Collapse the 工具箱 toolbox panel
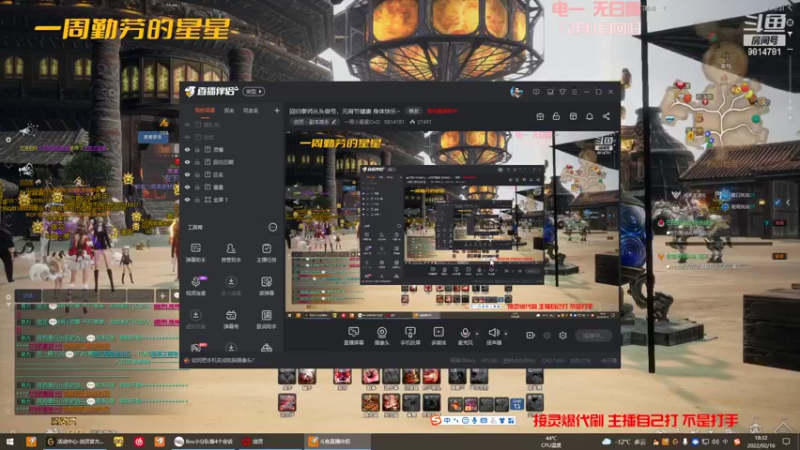800x450 pixels. 272,227
